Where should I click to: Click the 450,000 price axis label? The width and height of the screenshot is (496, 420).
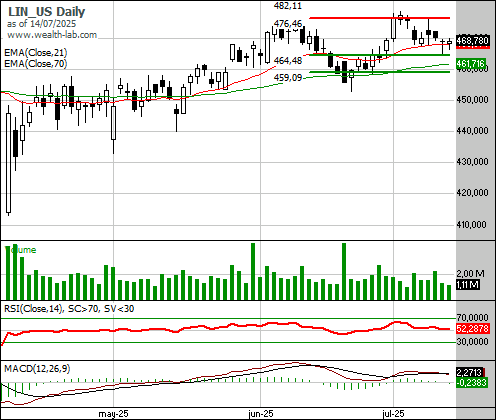click(x=472, y=100)
